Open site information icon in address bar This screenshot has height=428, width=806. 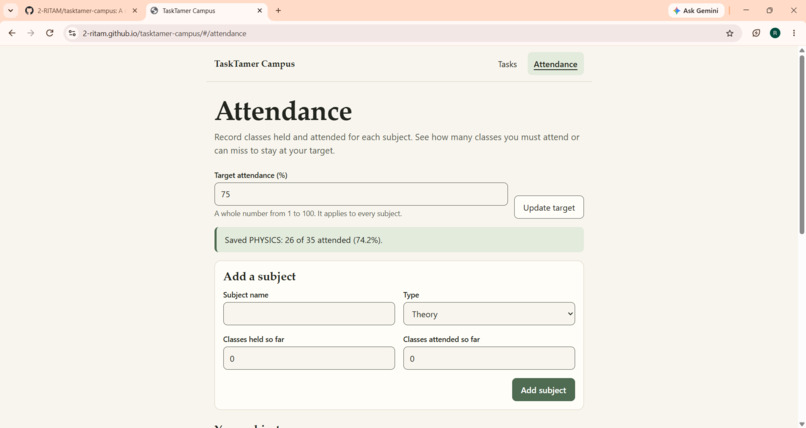72,33
